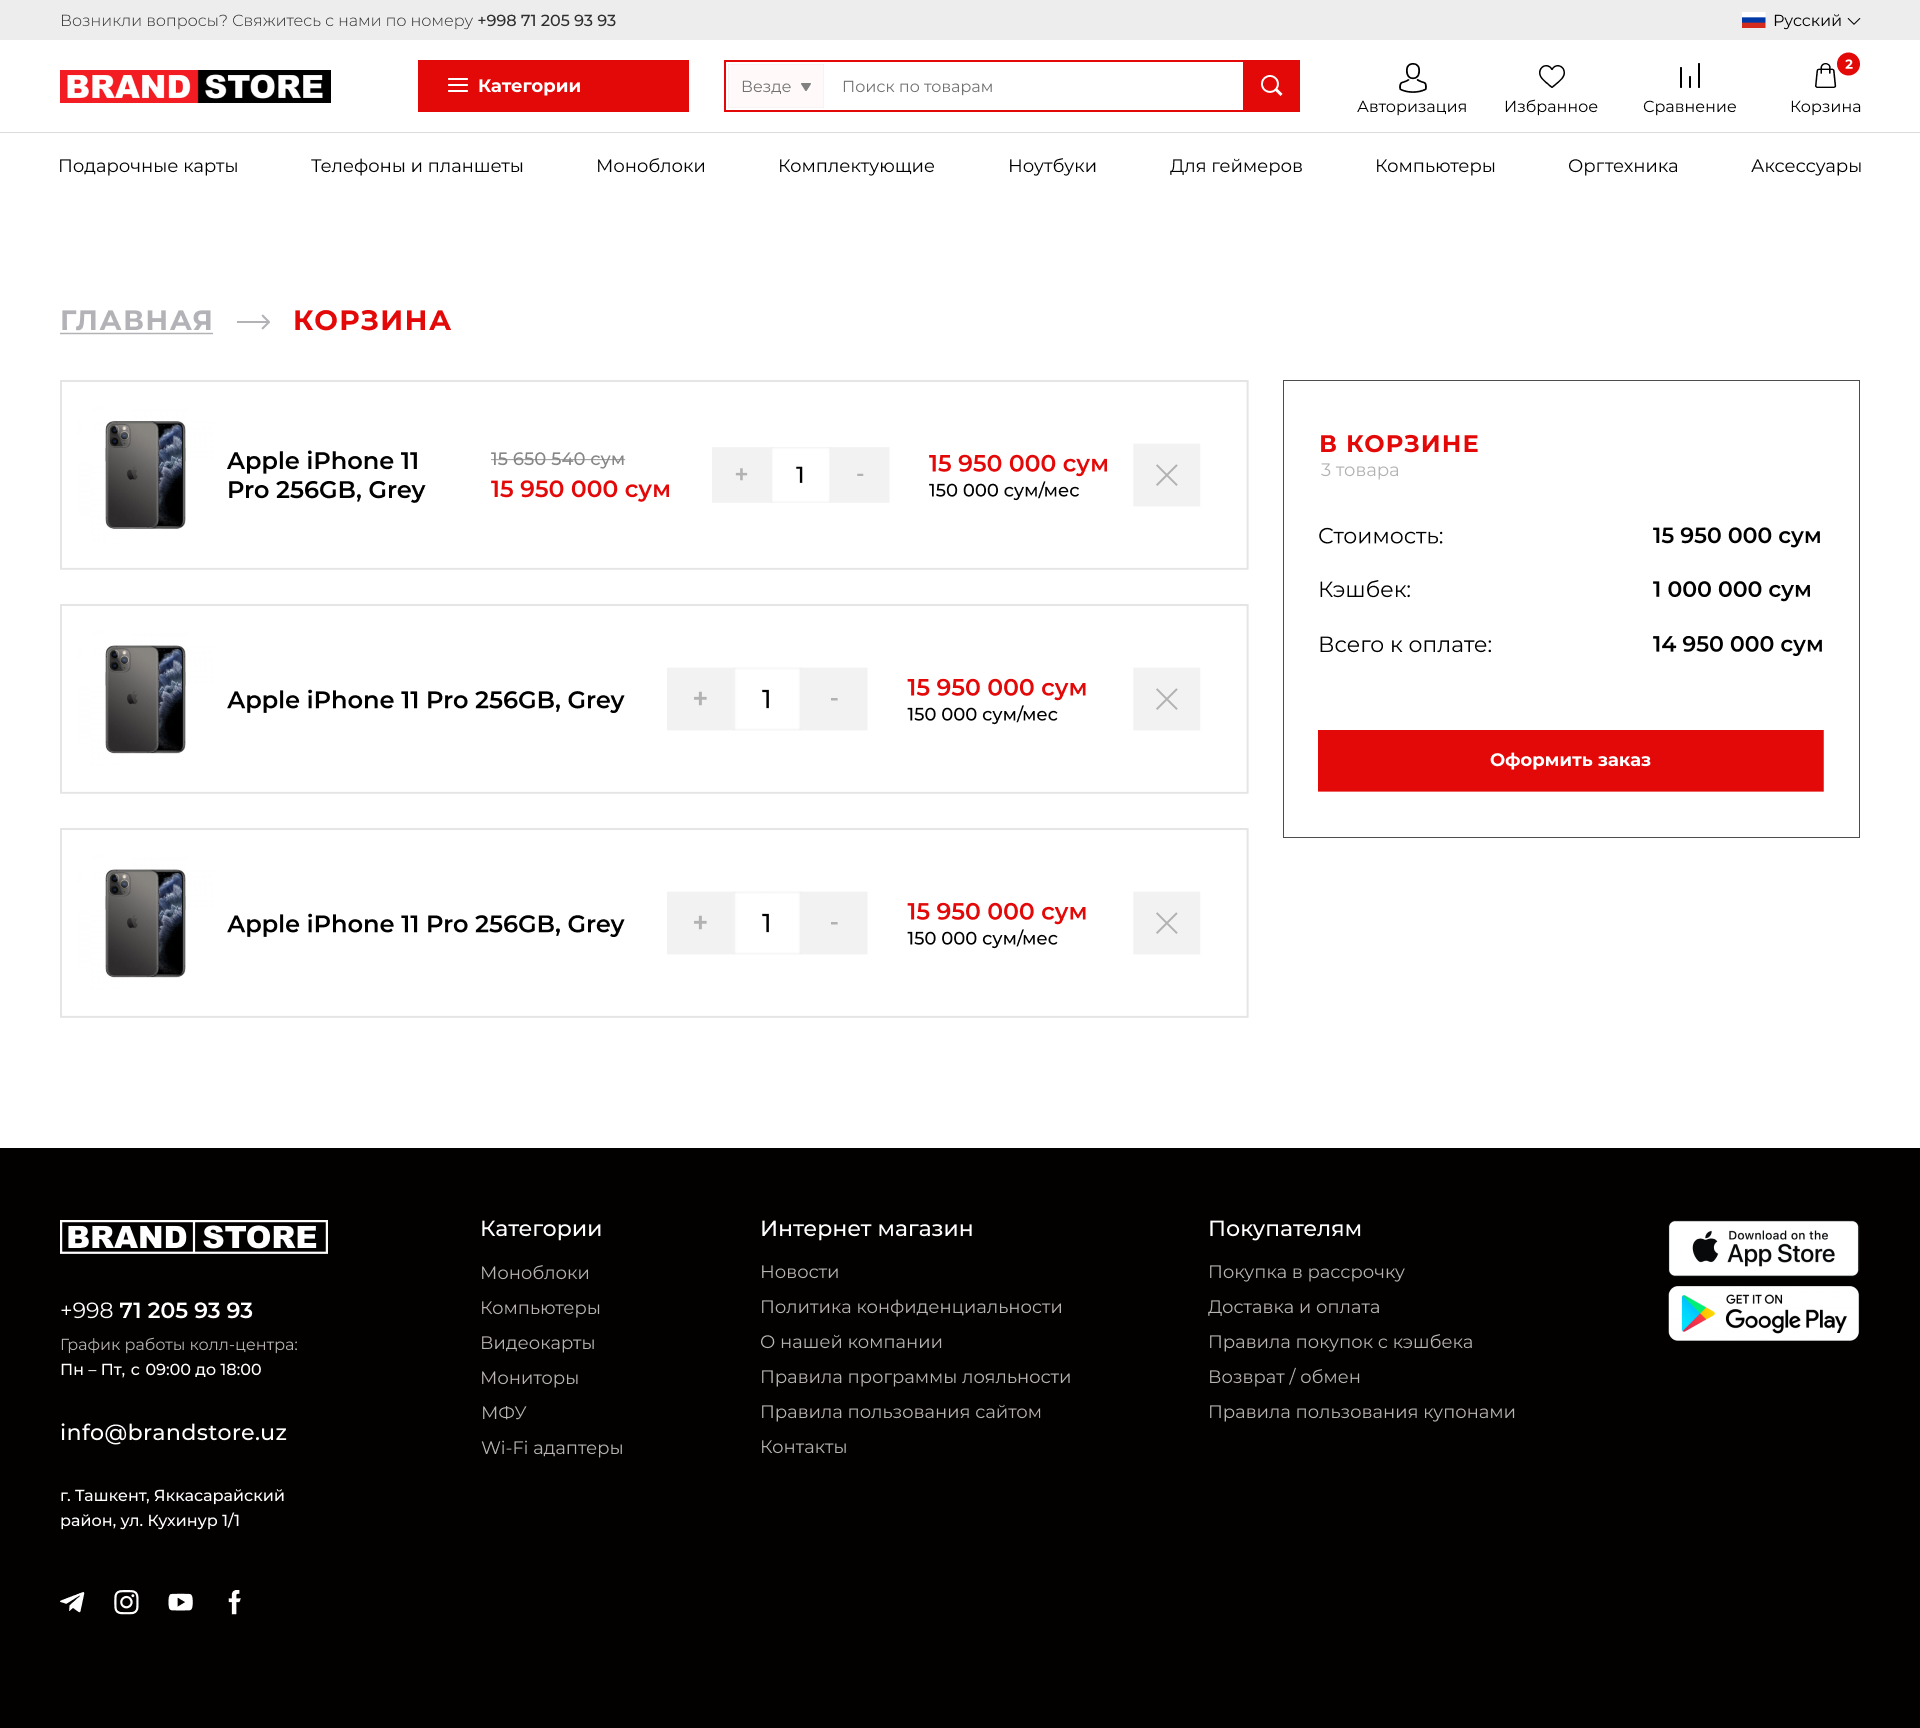This screenshot has width=1920, height=1728.
Task: Get it on Google Play badge
Action: coord(1763,1313)
